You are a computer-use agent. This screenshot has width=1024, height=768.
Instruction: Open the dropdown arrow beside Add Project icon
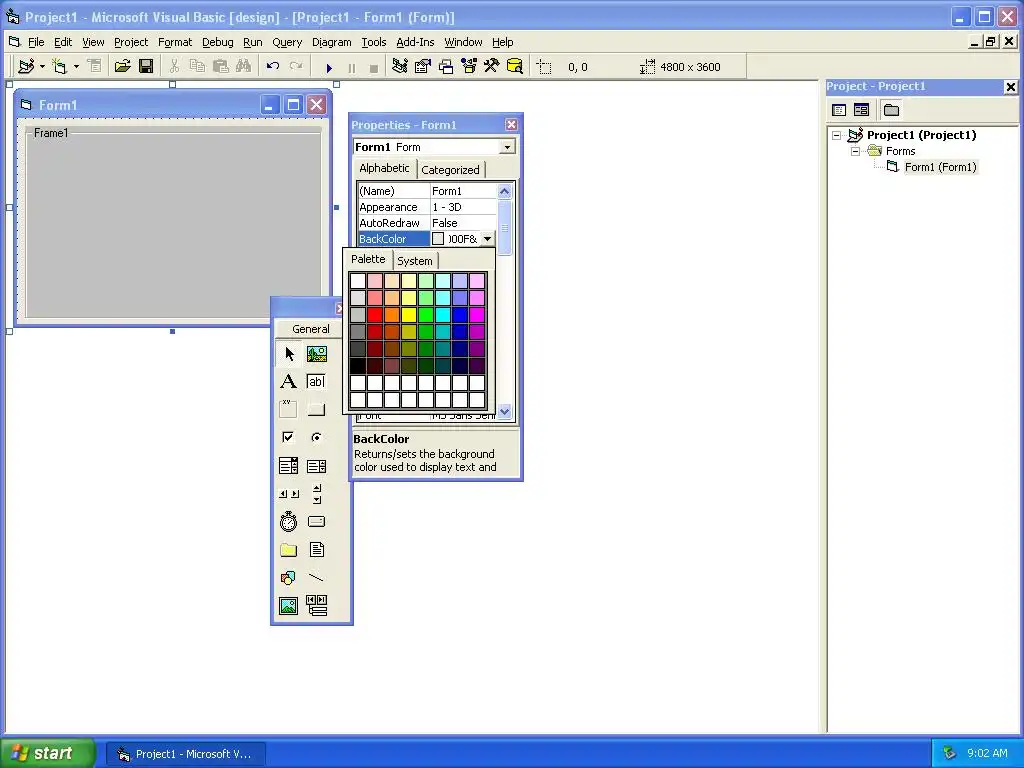point(42,67)
